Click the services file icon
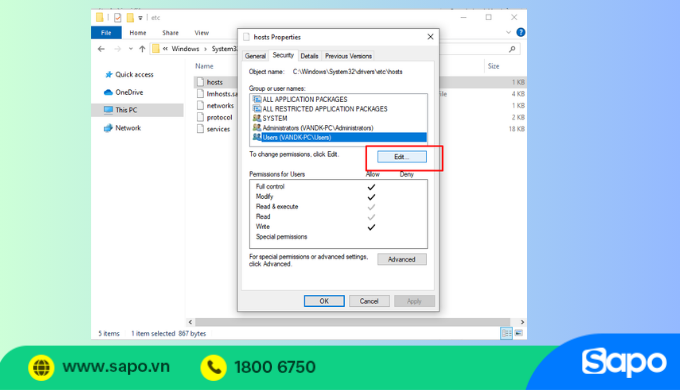This screenshot has width=680, height=390. click(x=200, y=129)
